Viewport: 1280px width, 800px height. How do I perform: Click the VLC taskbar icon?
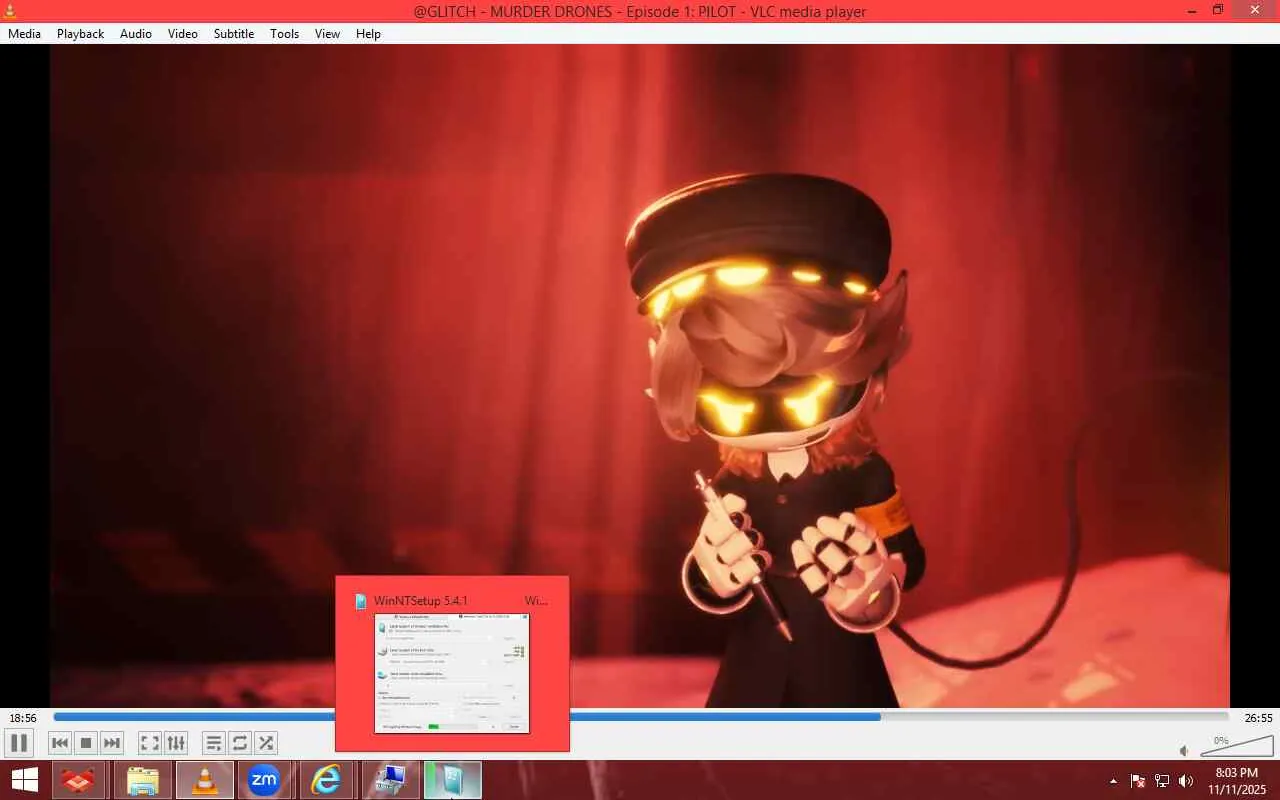pos(205,780)
